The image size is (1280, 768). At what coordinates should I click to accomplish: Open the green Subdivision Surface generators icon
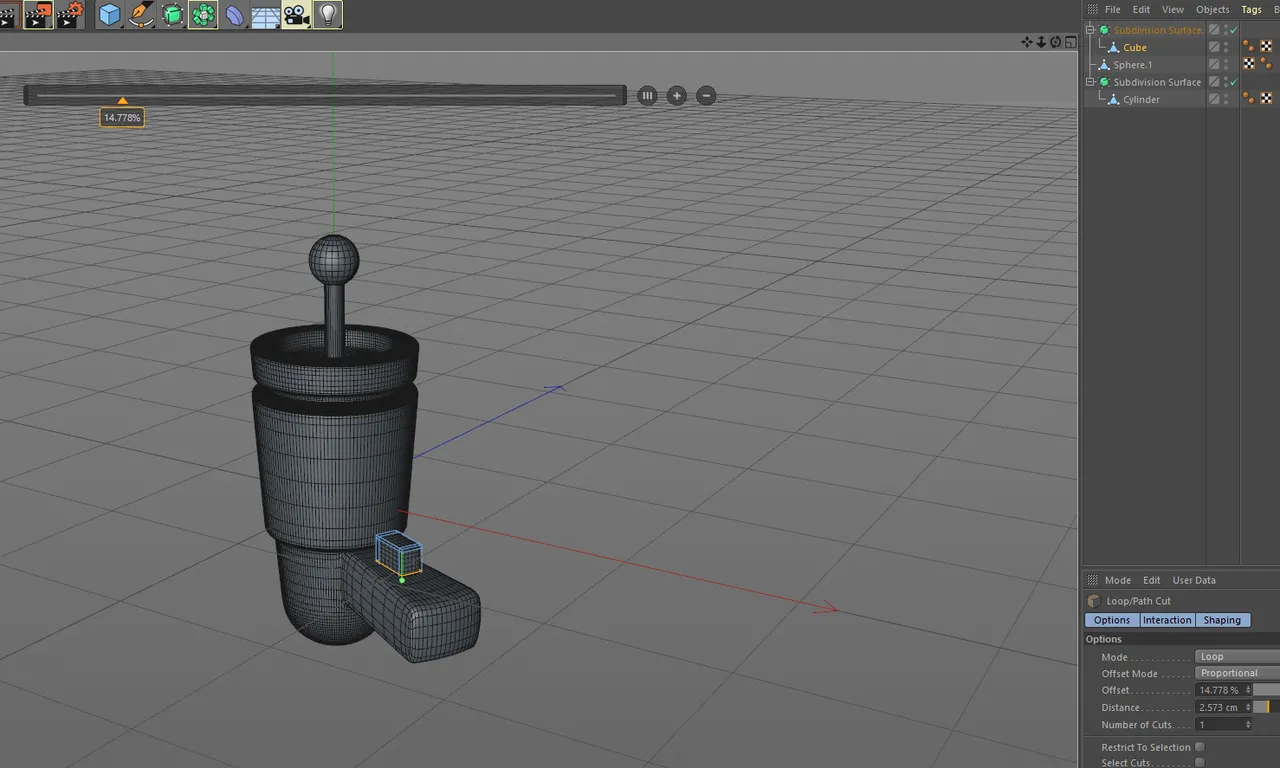(x=172, y=14)
